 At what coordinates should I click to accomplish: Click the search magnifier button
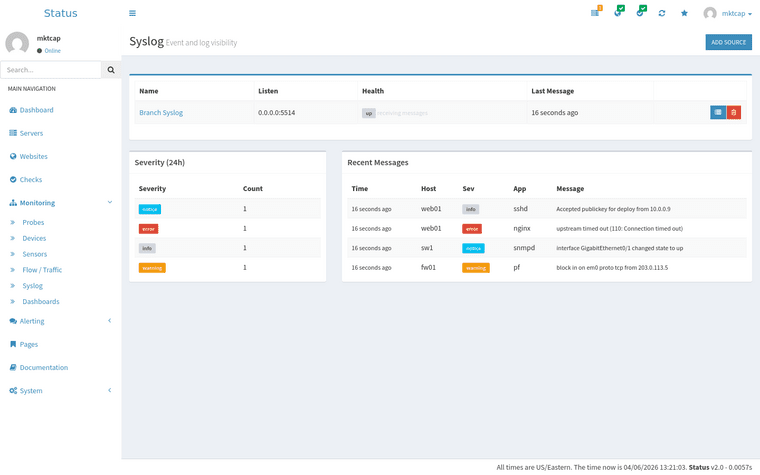[x=111, y=70]
